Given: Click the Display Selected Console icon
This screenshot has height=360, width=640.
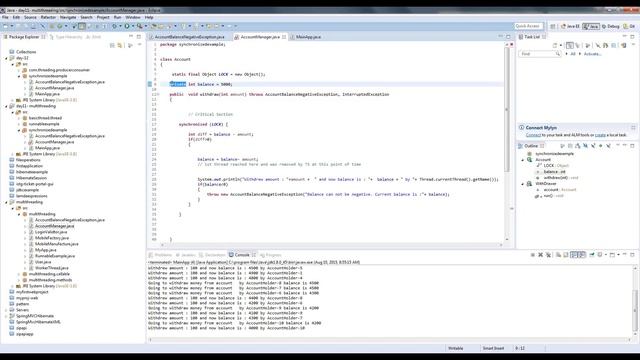Looking at the screenshot, I should click(600, 255).
